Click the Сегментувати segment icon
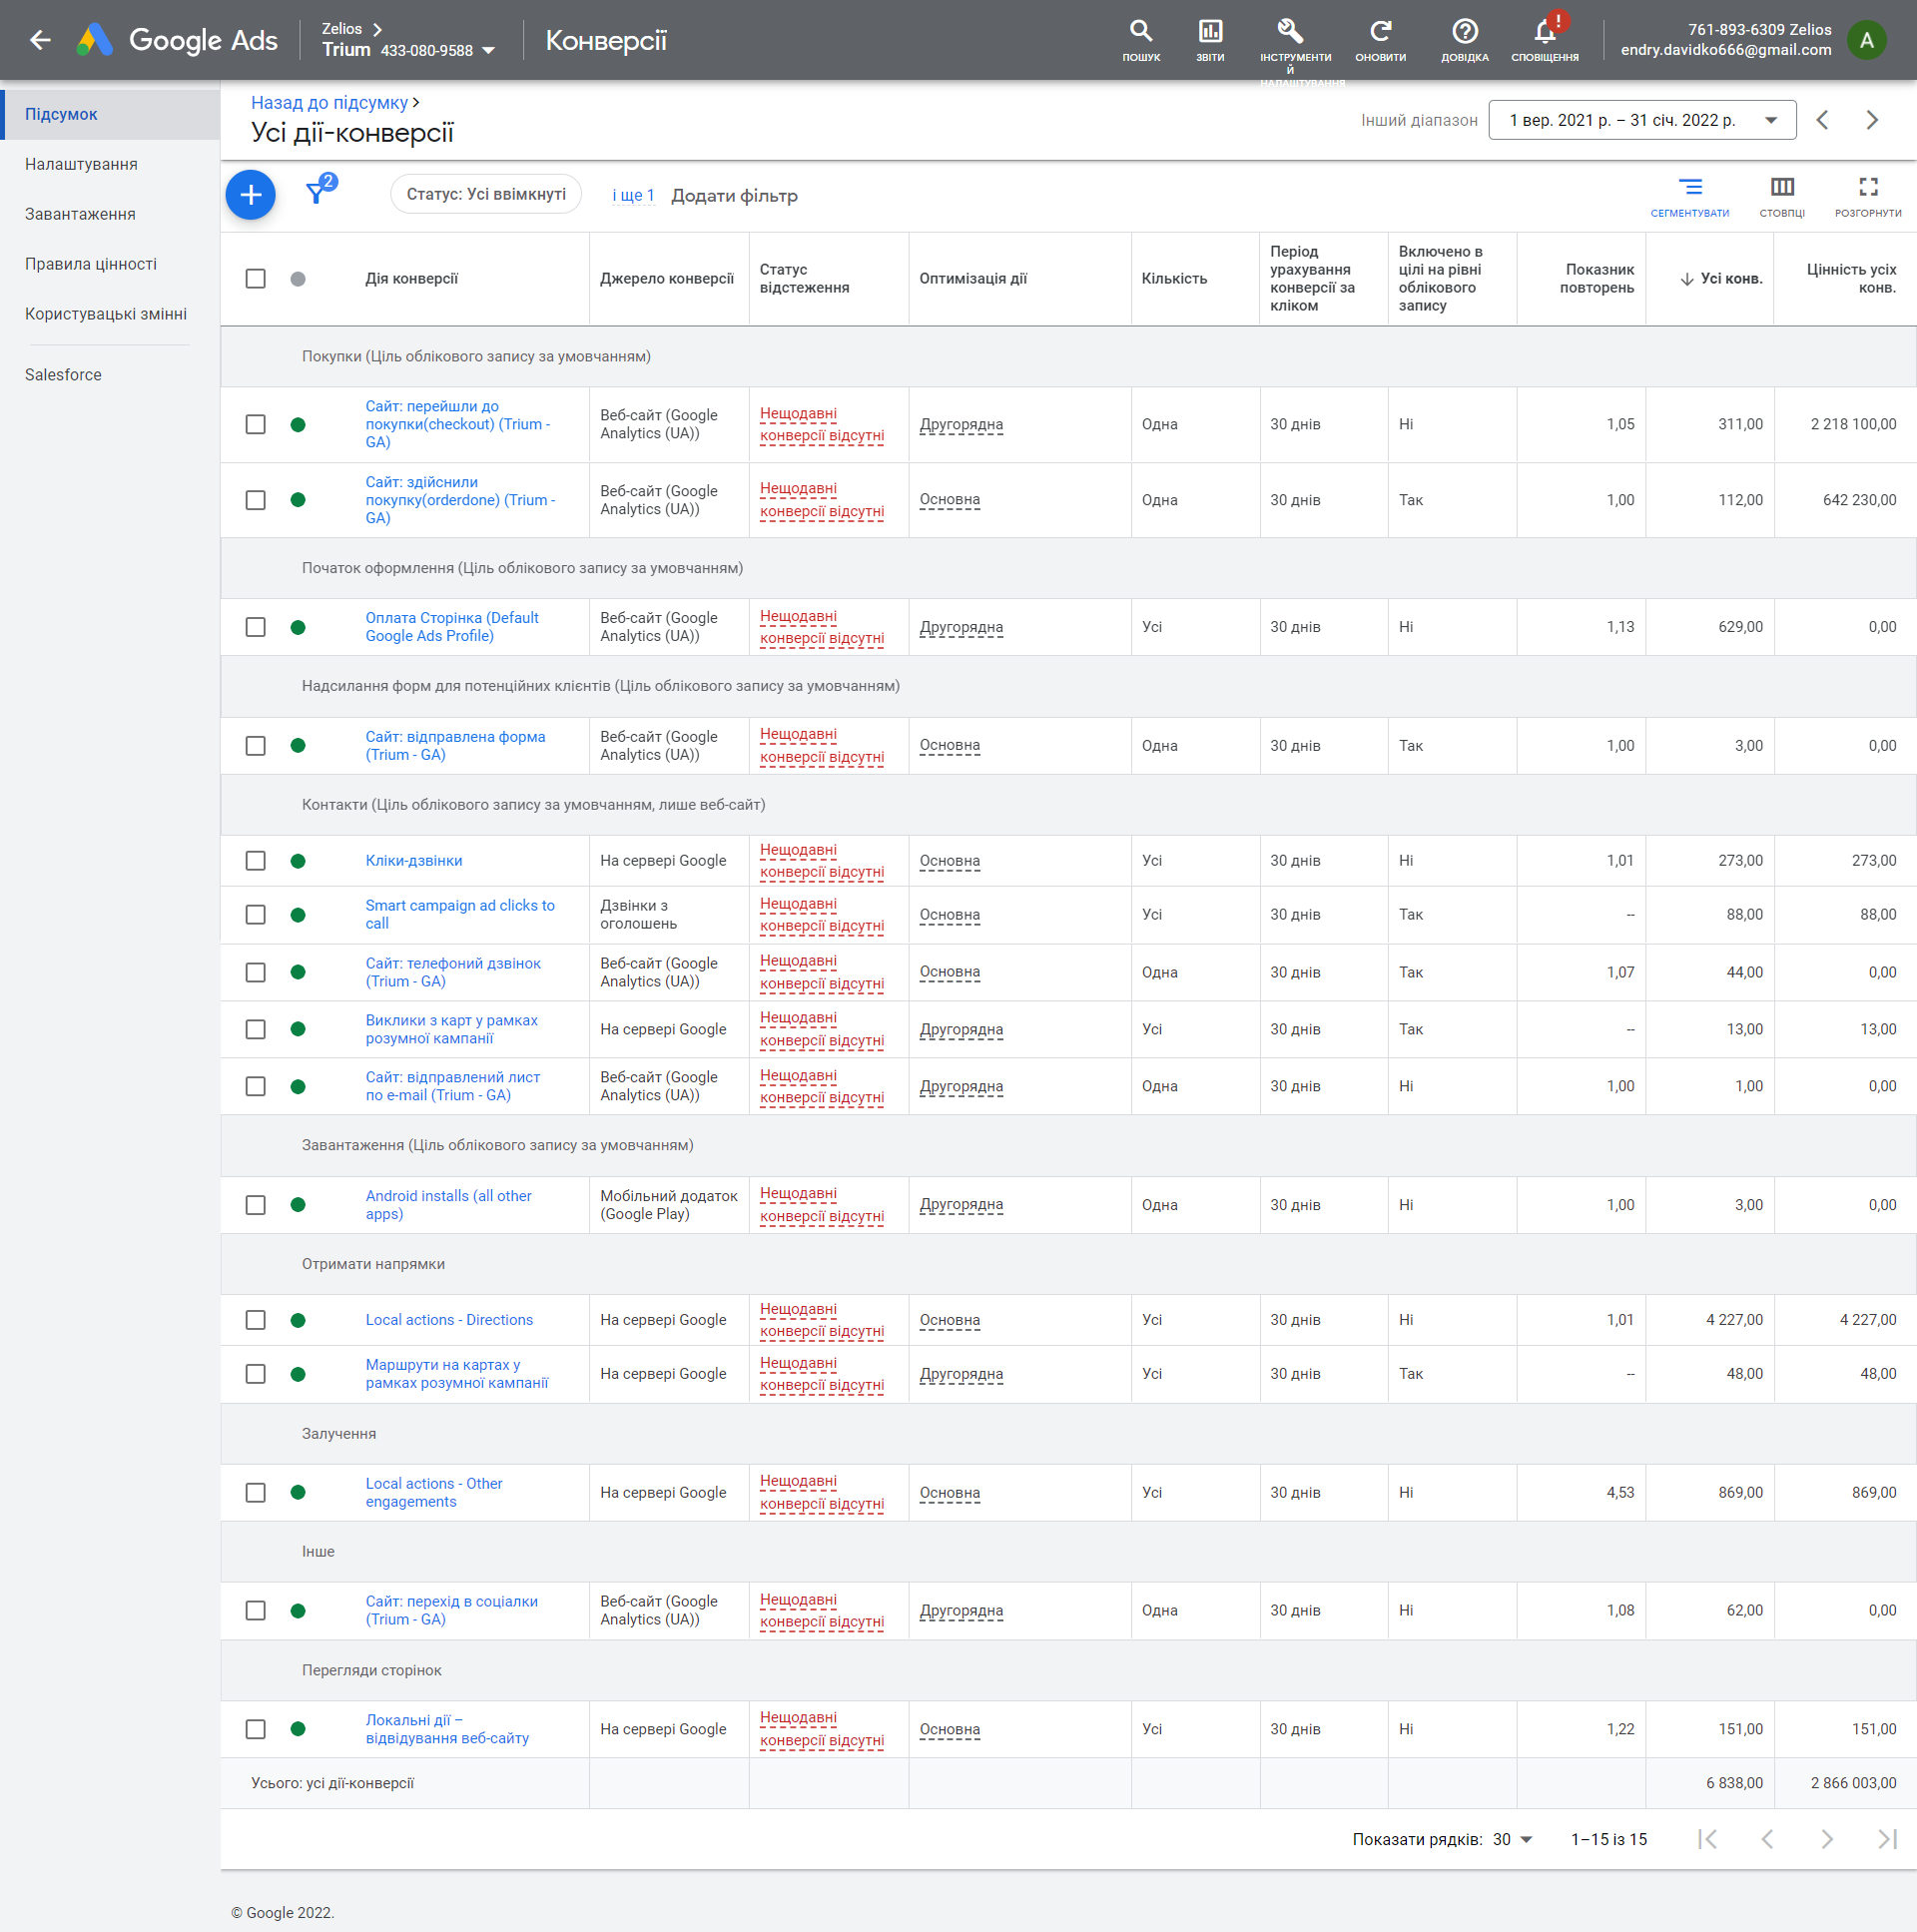This screenshot has width=1917, height=1932. click(1690, 196)
